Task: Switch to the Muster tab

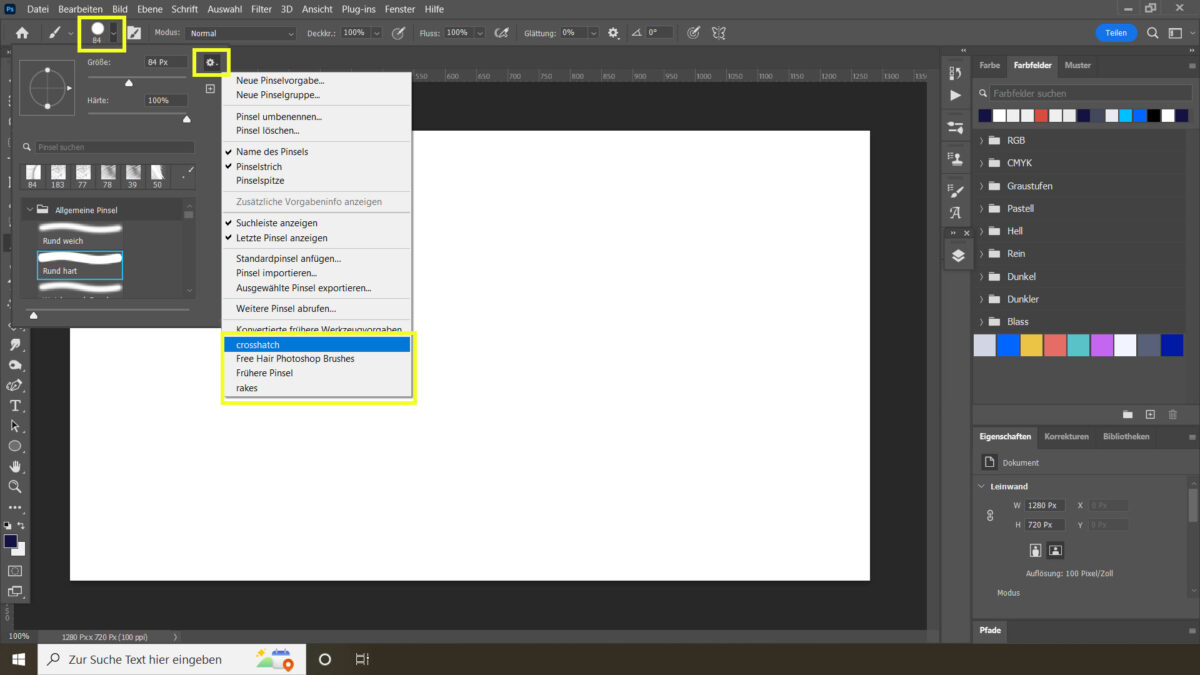Action: pyautogui.click(x=1077, y=65)
